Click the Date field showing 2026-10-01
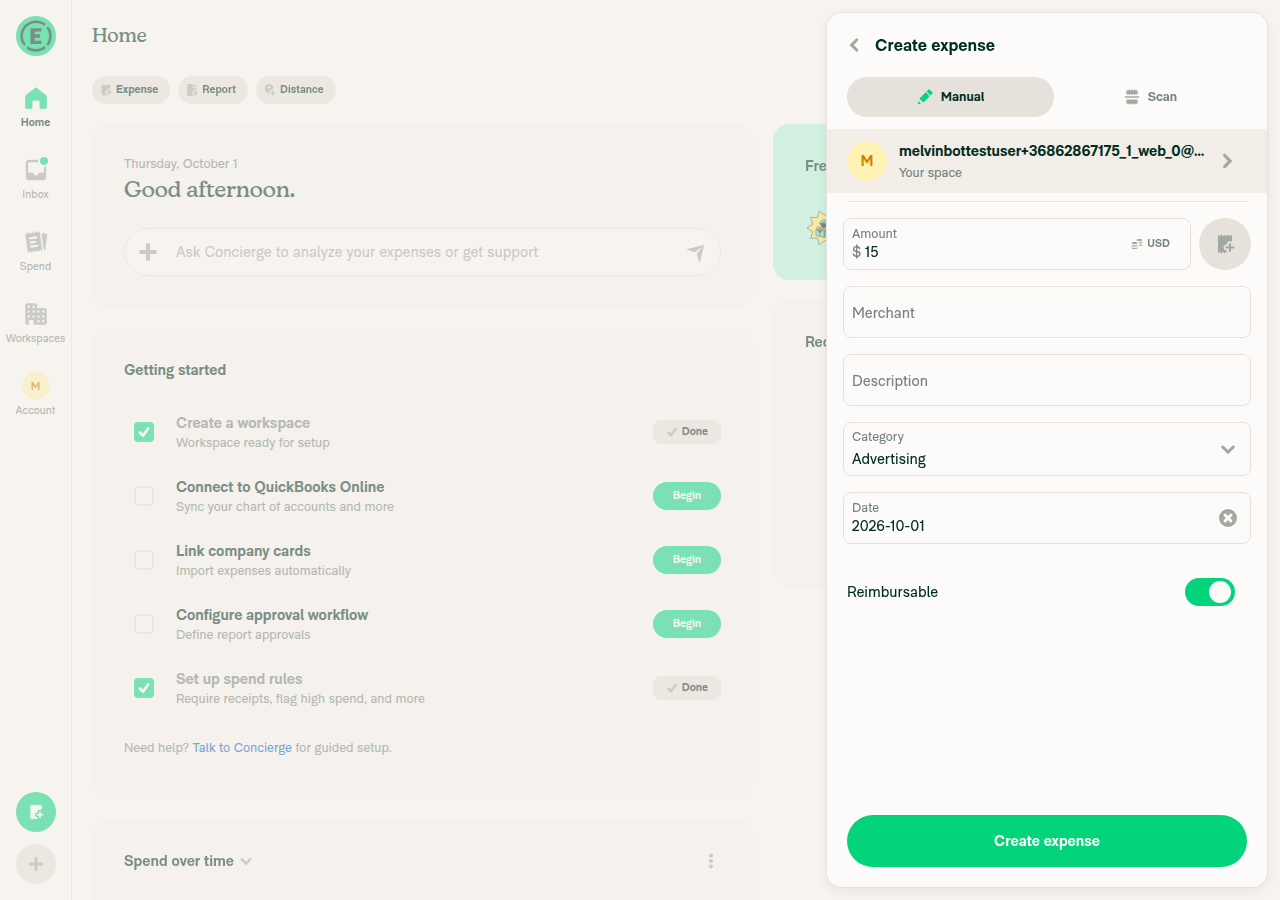 click(x=1047, y=518)
